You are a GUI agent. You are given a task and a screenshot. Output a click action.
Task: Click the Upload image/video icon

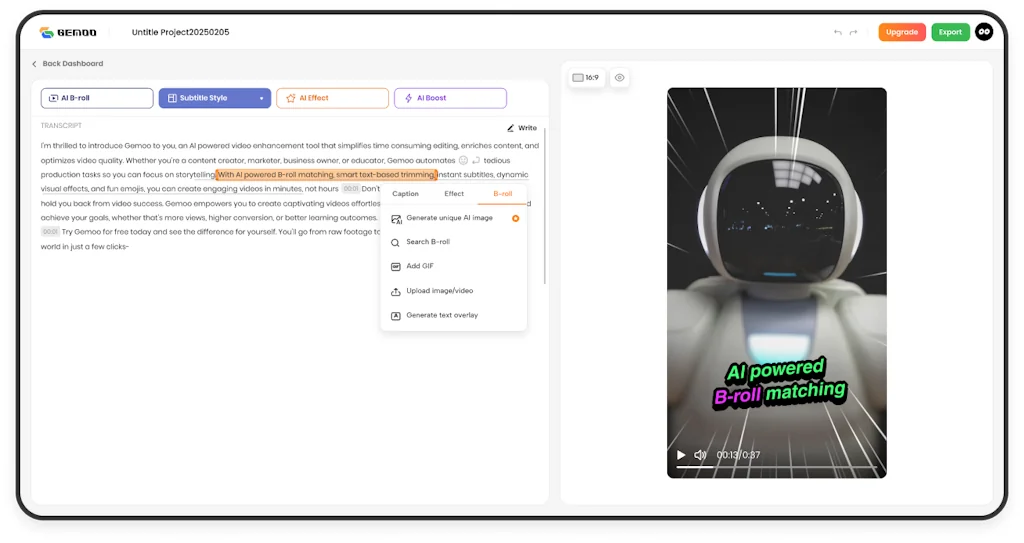pos(396,291)
